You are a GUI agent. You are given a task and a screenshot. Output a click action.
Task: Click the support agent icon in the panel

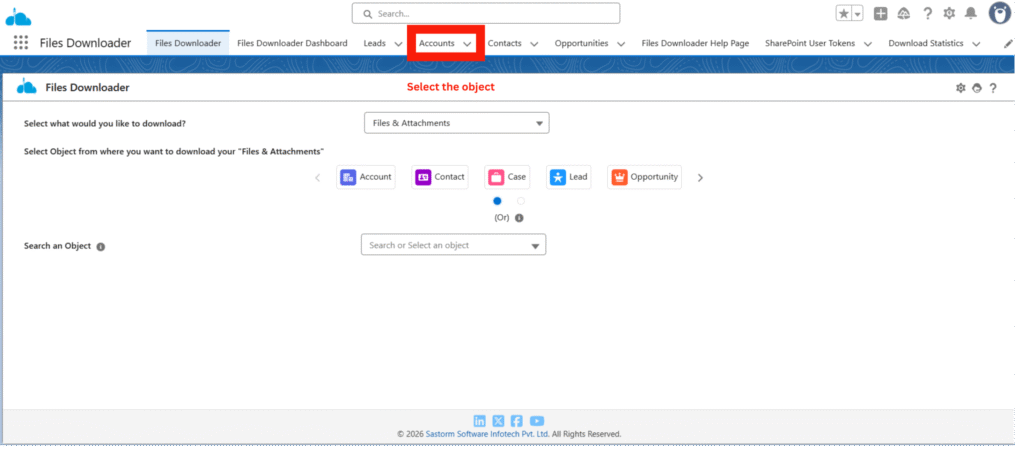coord(977,88)
